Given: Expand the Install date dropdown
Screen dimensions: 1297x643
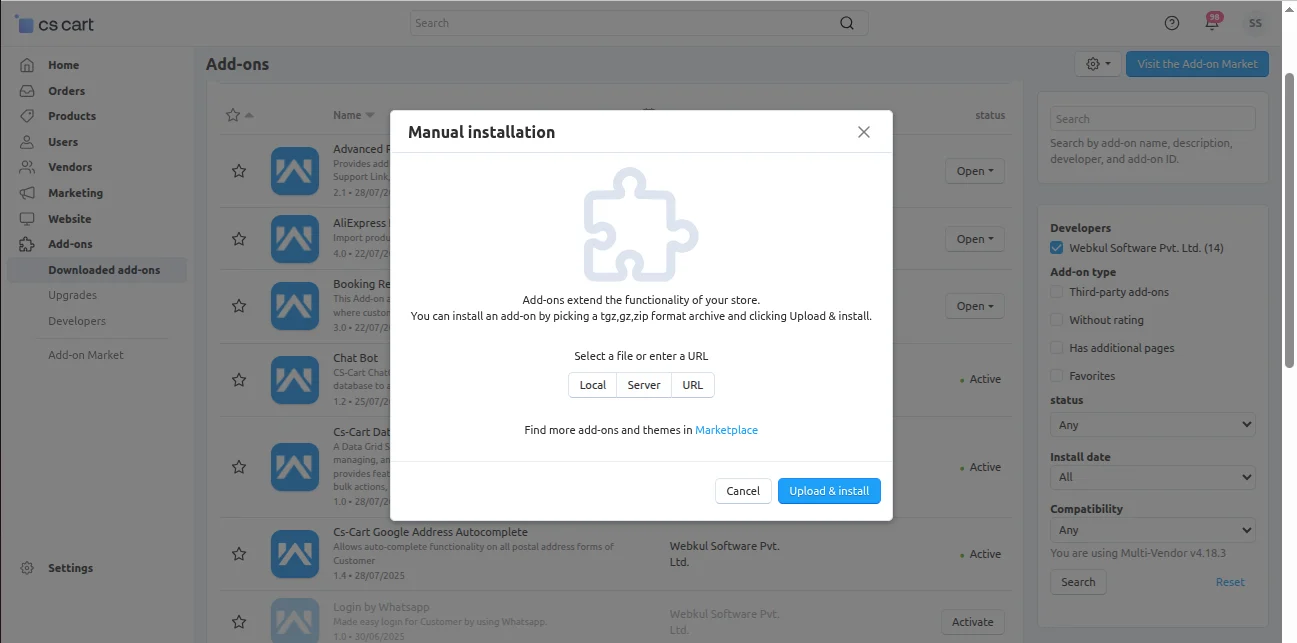Looking at the screenshot, I should coord(1152,477).
